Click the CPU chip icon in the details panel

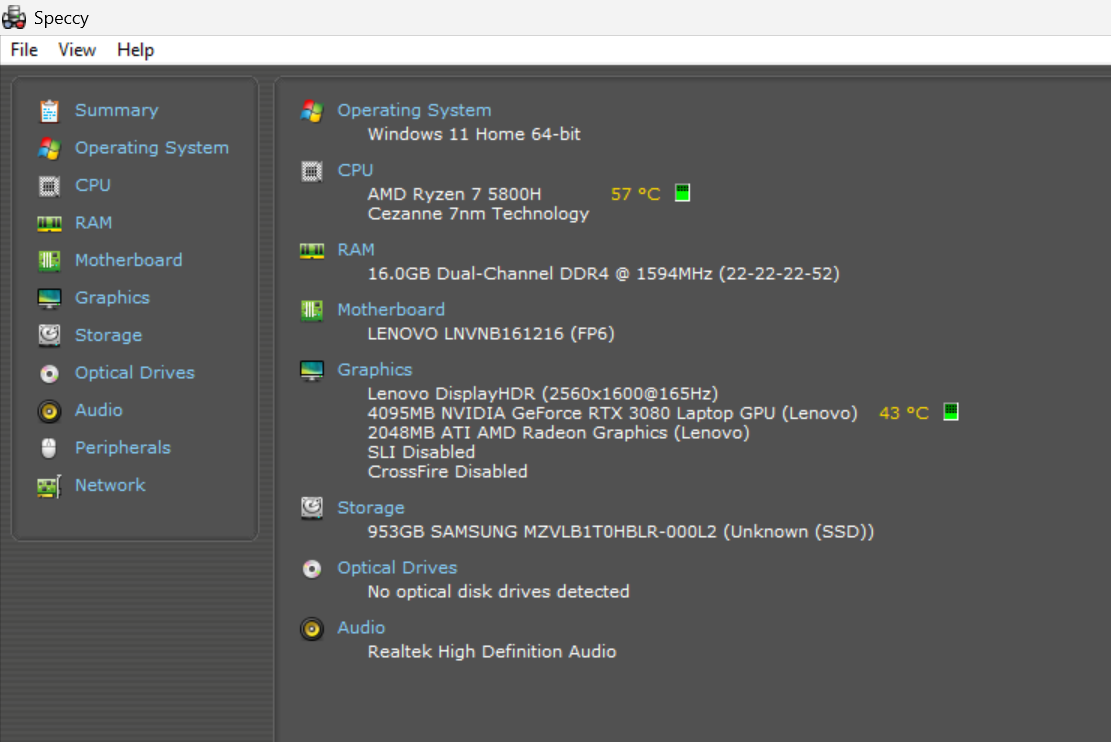pyautogui.click(x=311, y=170)
